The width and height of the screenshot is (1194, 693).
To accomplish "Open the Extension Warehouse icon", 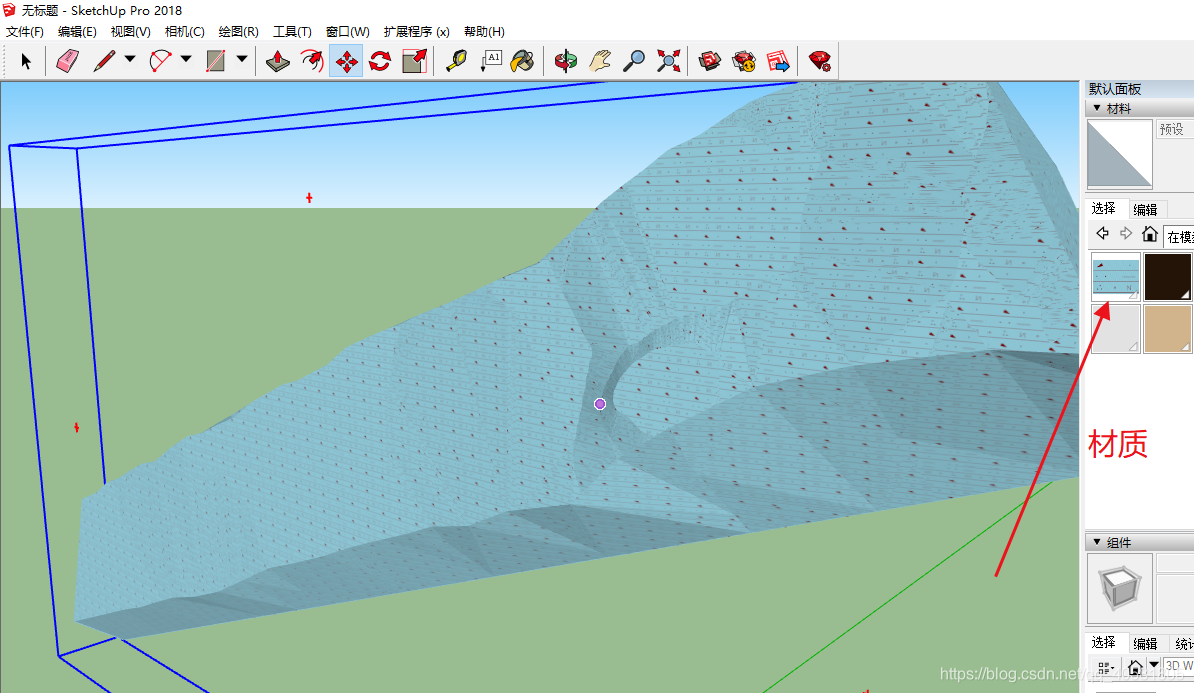I will [744, 61].
